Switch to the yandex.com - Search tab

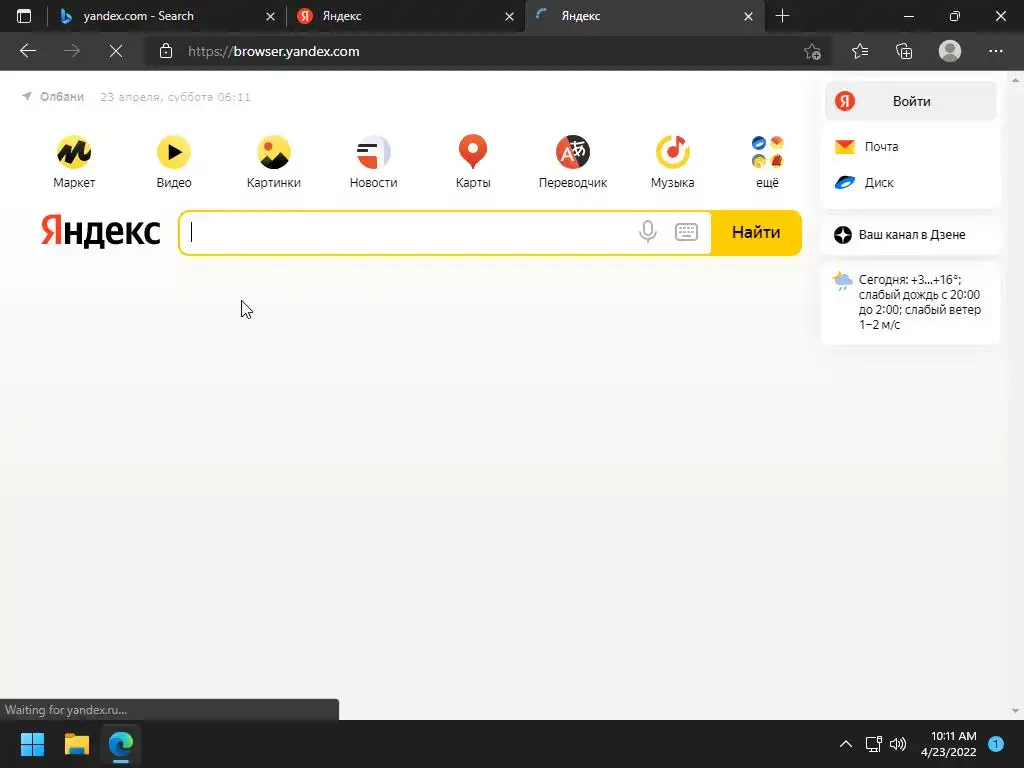[167, 16]
